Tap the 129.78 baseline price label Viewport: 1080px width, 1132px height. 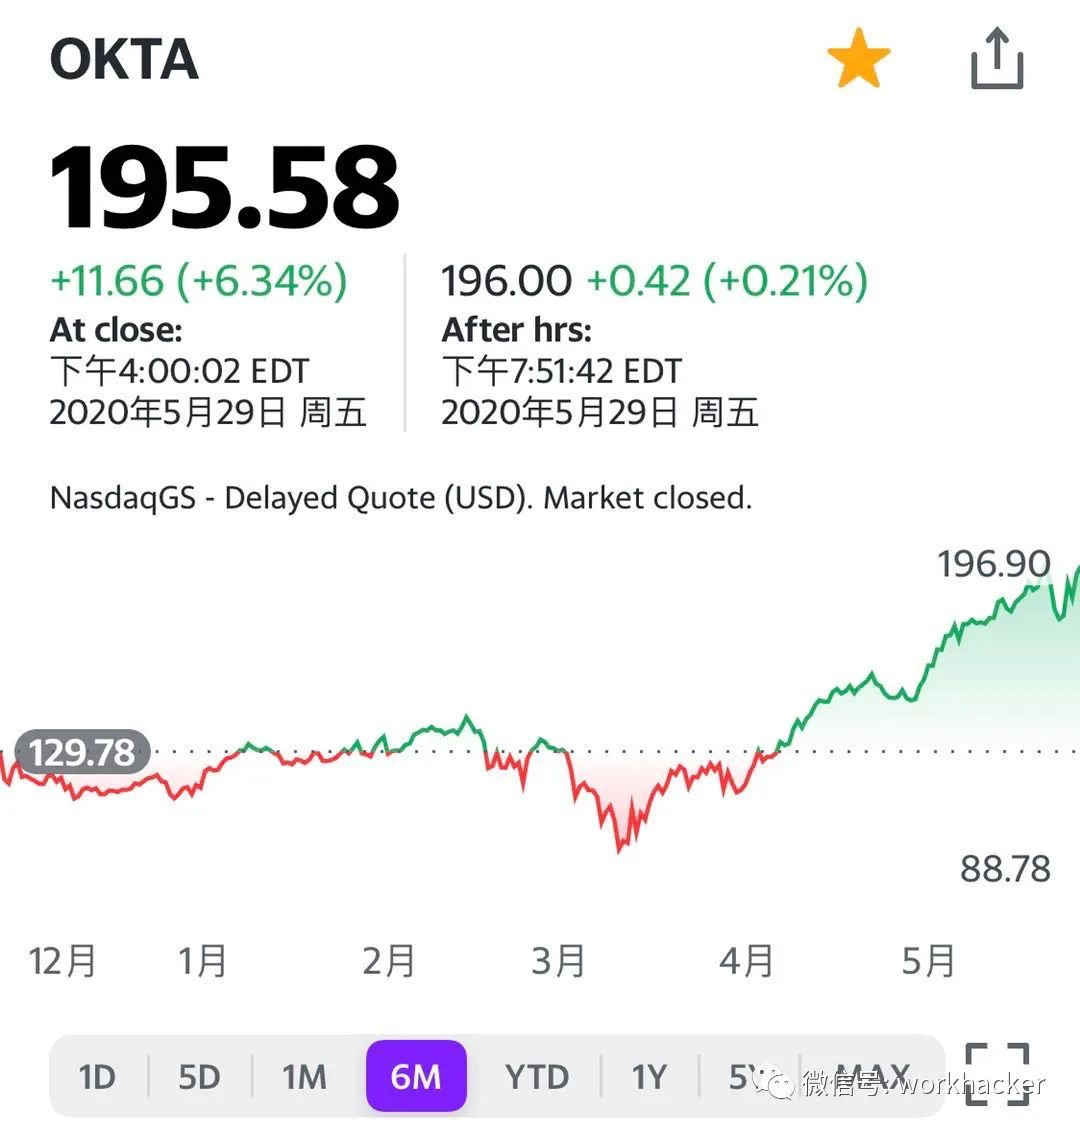[x=82, y=752]
